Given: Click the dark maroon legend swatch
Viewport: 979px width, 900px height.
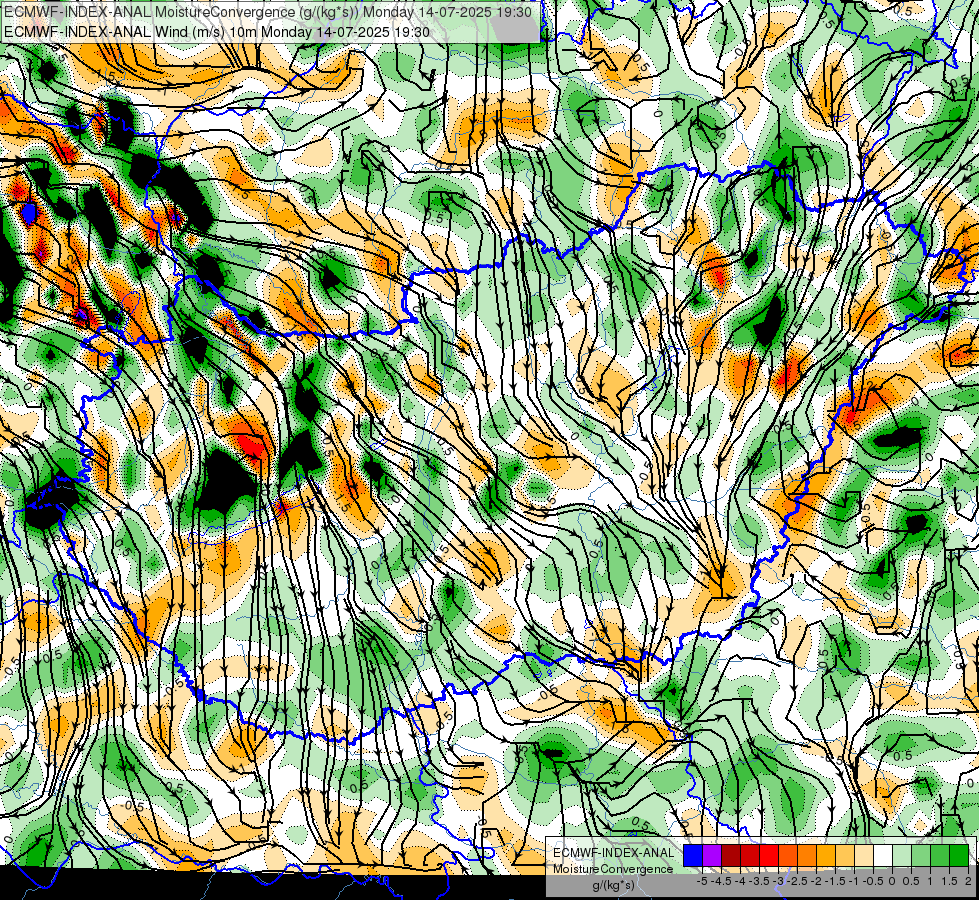Looking at the screenshot, I should click(731, 856).
